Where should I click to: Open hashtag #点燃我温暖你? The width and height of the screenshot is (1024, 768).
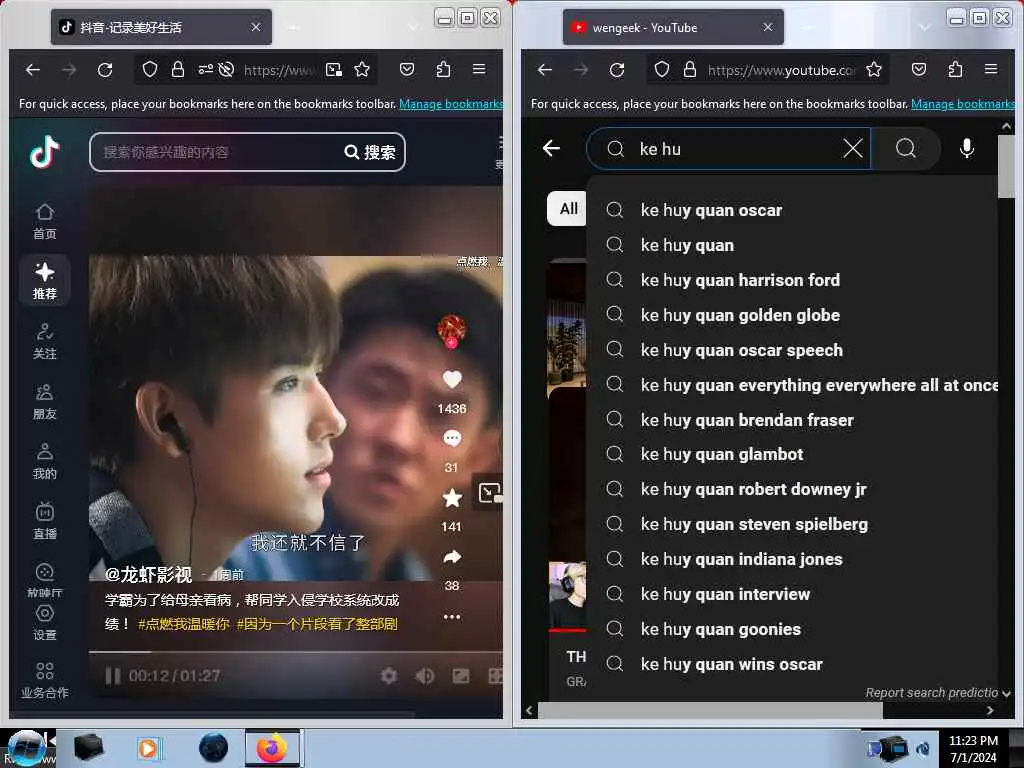tap(184, 624)
